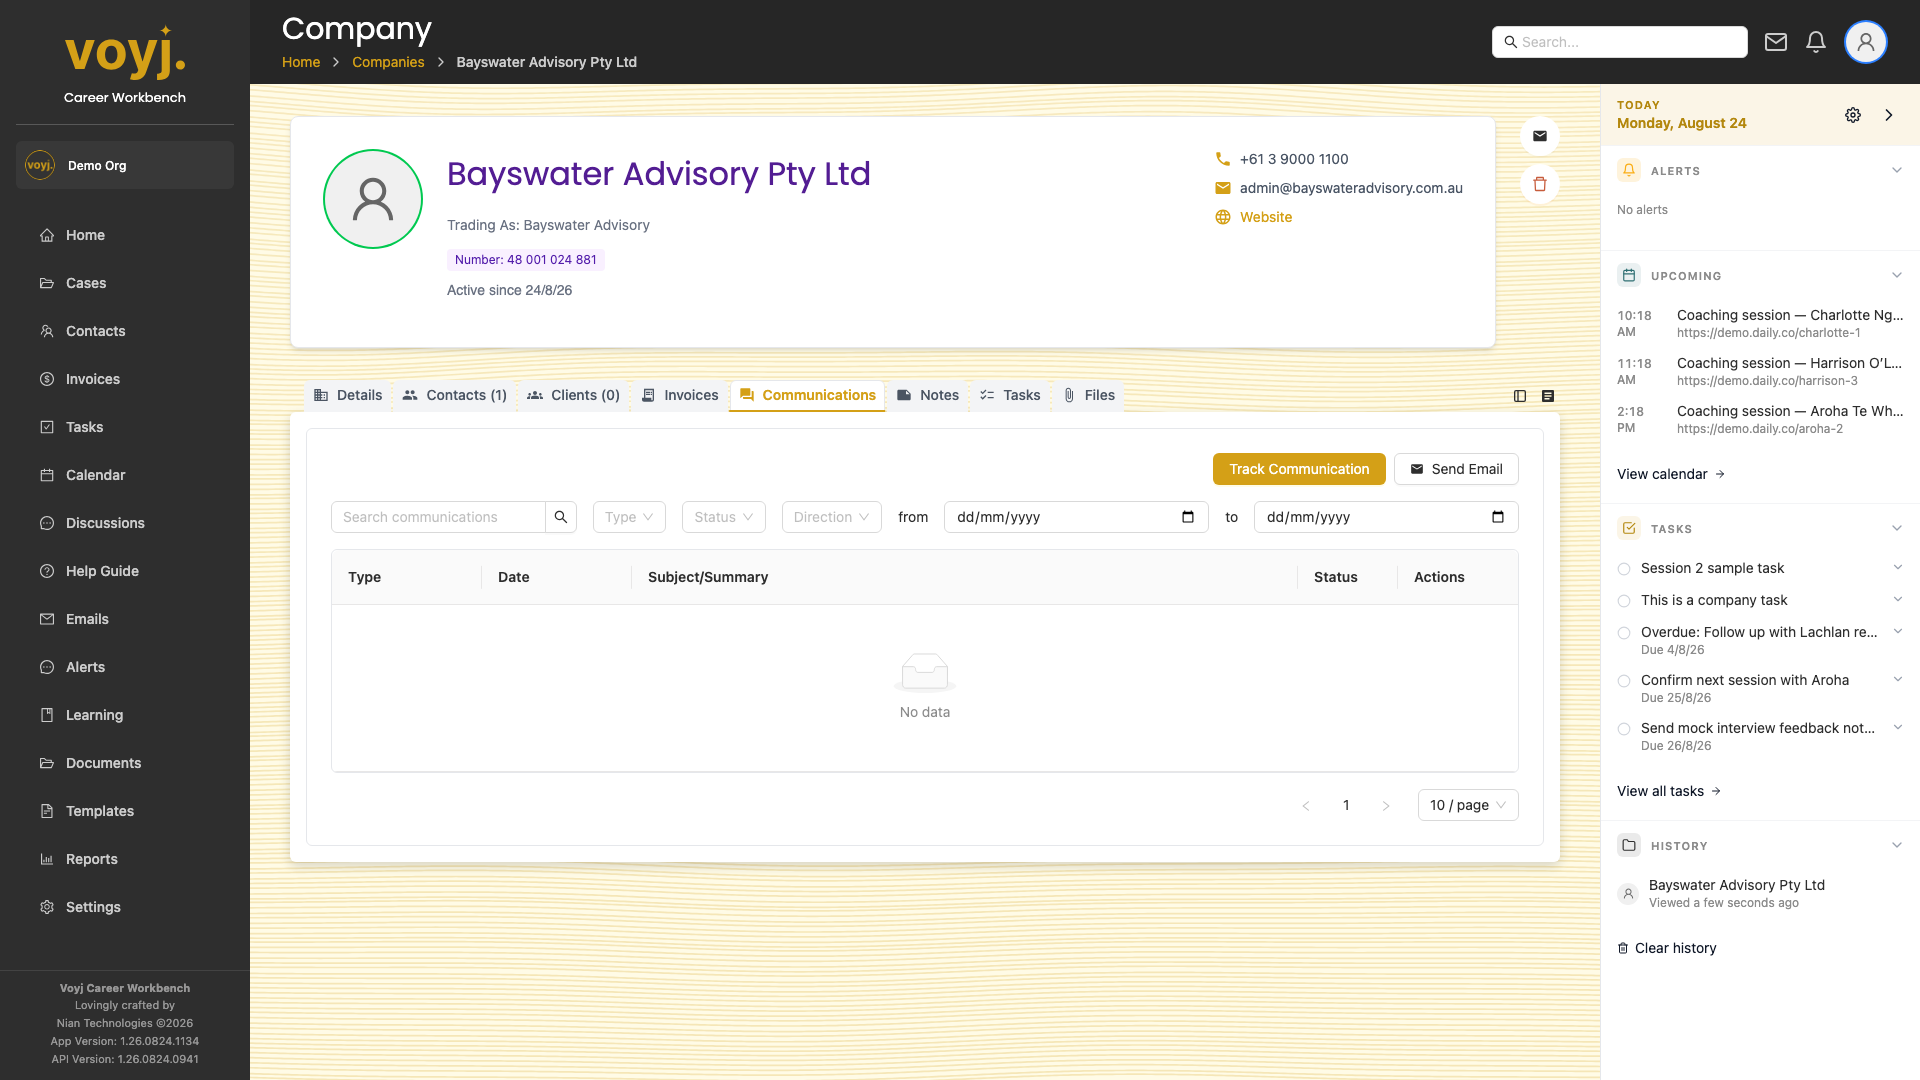Open the 10 / page size dropdown
Image resolution: width=1920 pixels, height=1080 pixels.
(x=1468, y=805)
